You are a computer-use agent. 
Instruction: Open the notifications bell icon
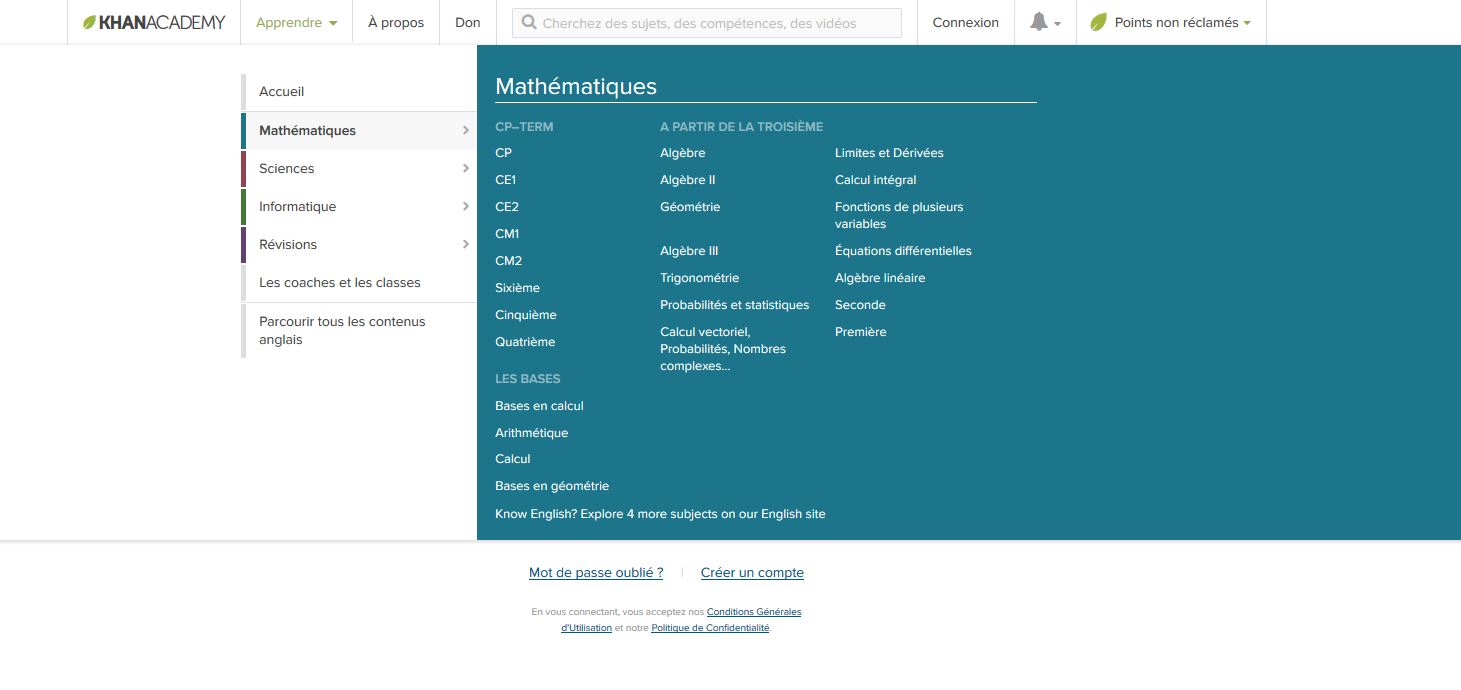click(1039, 22)
